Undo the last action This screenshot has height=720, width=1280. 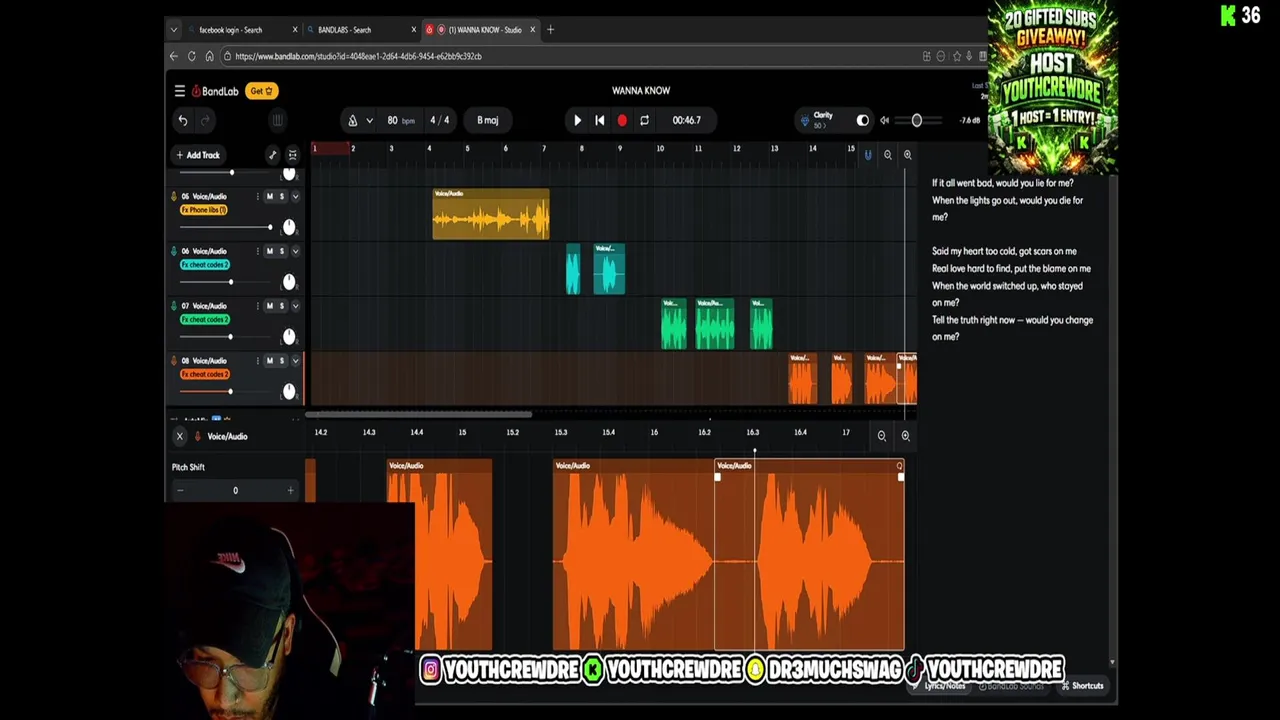click(x=183, y=120)
